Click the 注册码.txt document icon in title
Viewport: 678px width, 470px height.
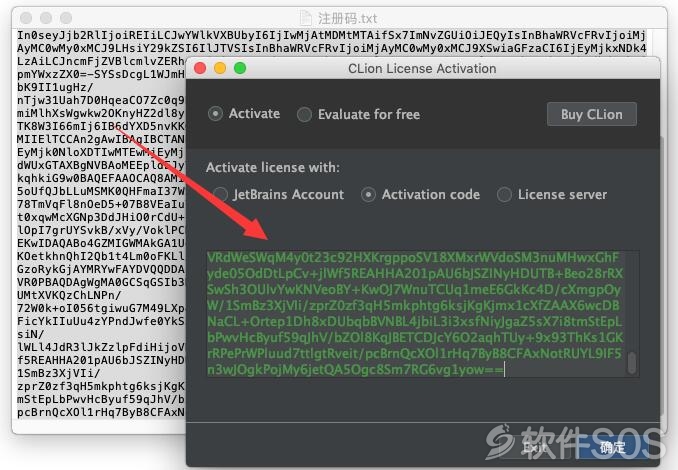click(x=306, y=18)
